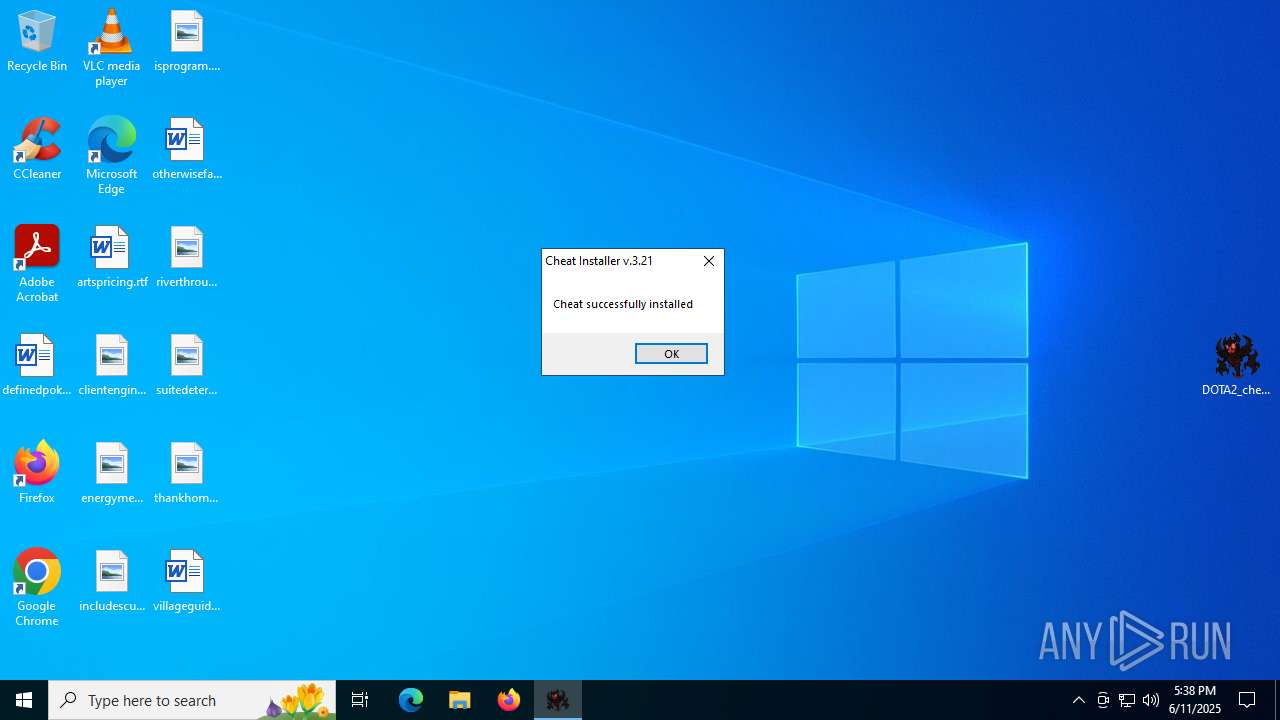Click the Meet Now tray icon
This screenshot has width=1280, height=720.
[x=1103, y=700]
